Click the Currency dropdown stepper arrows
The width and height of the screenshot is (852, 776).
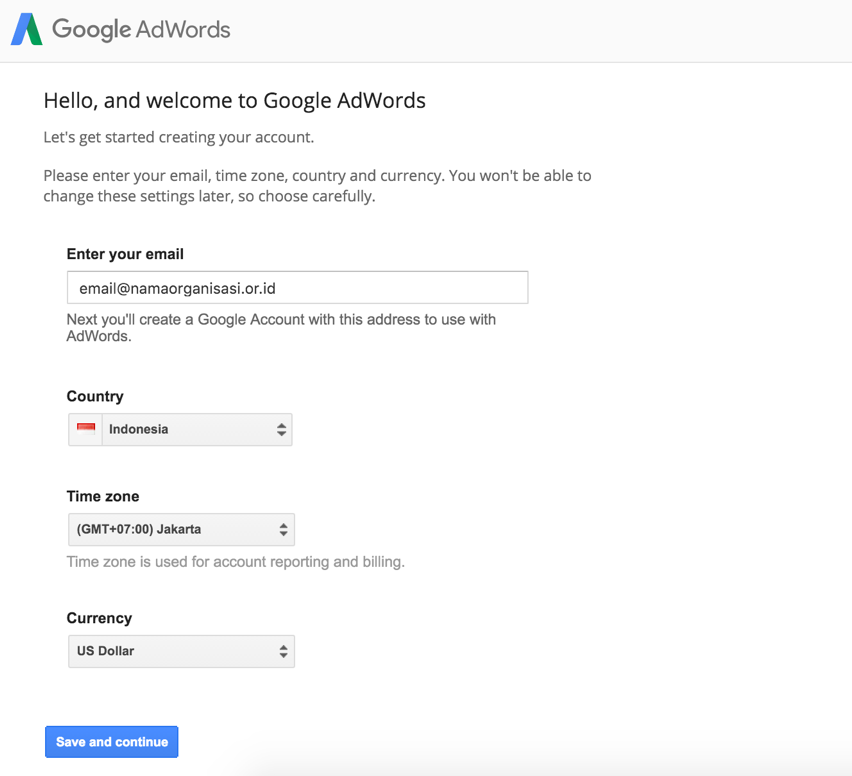click(x=284, y=651)
